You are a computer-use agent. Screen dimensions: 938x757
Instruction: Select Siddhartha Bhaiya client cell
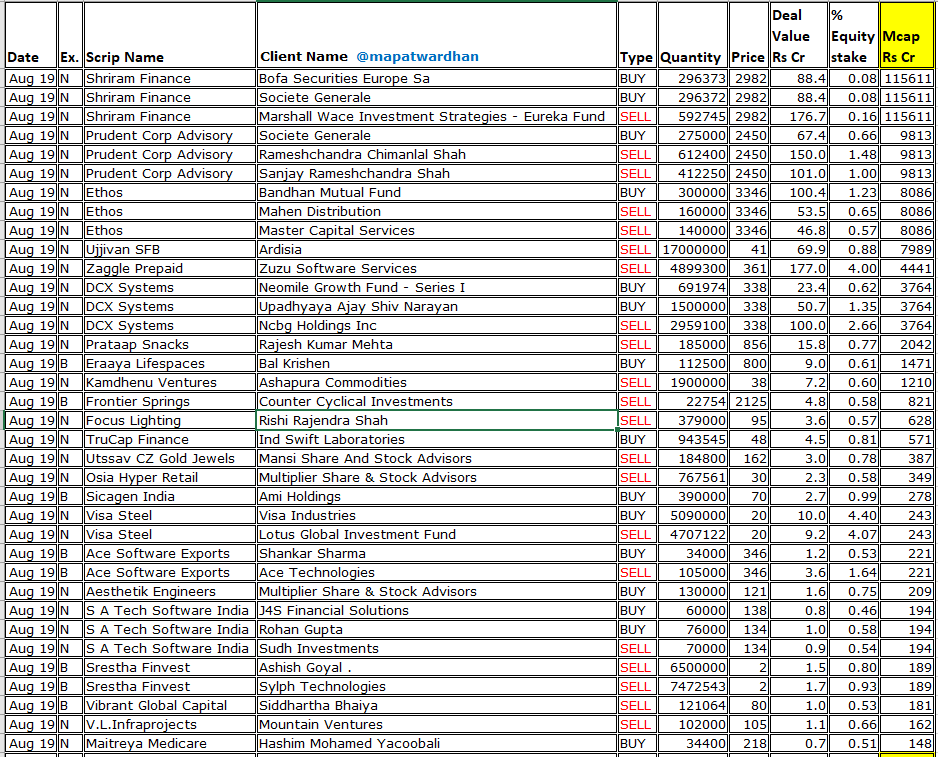click(x=437, y=706)
